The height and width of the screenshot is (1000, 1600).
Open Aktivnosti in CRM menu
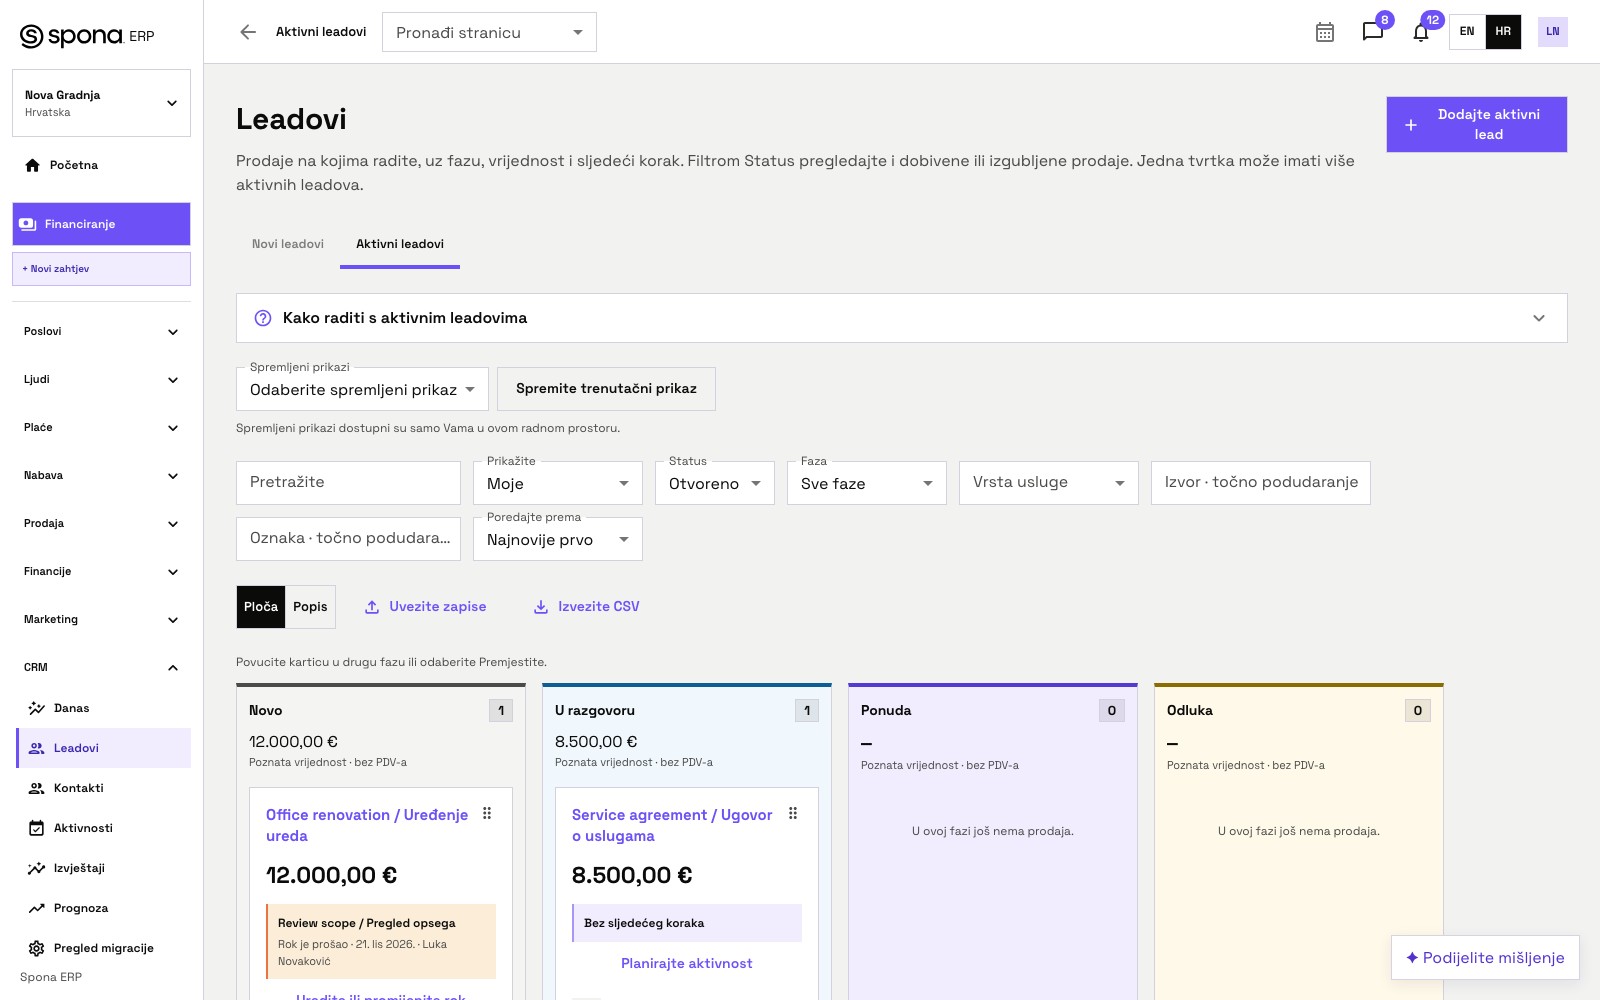[103, 828]
